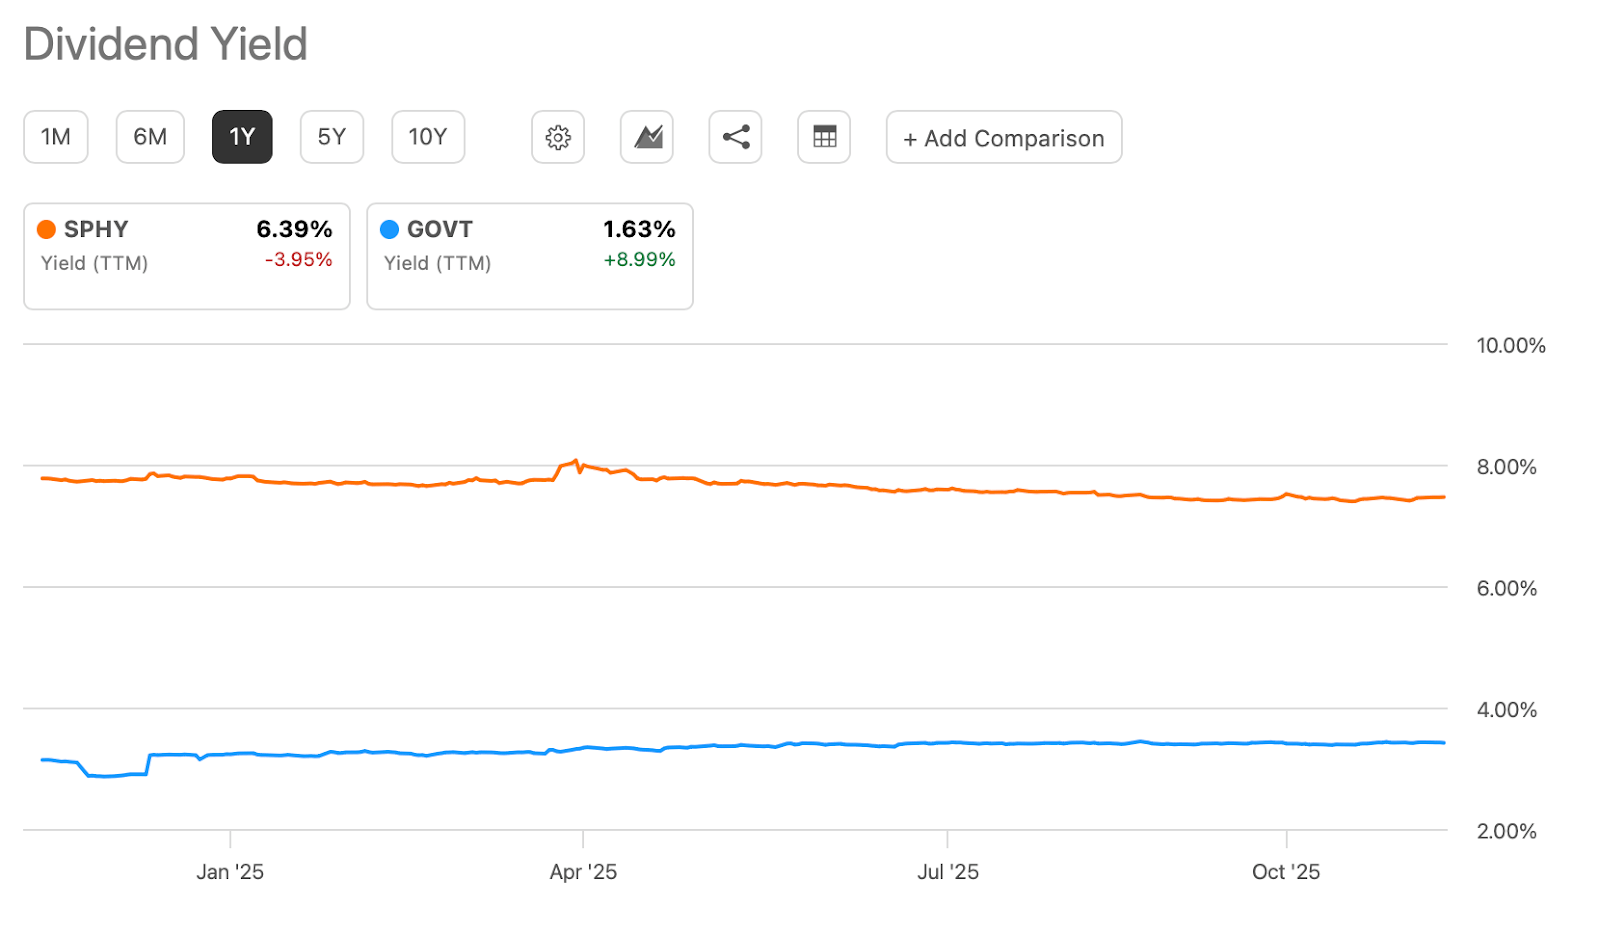Image resolution: width=1600 pixels, height=935 pixels.
Task: Switch to the 6M time range
Action: coord(150,137)
